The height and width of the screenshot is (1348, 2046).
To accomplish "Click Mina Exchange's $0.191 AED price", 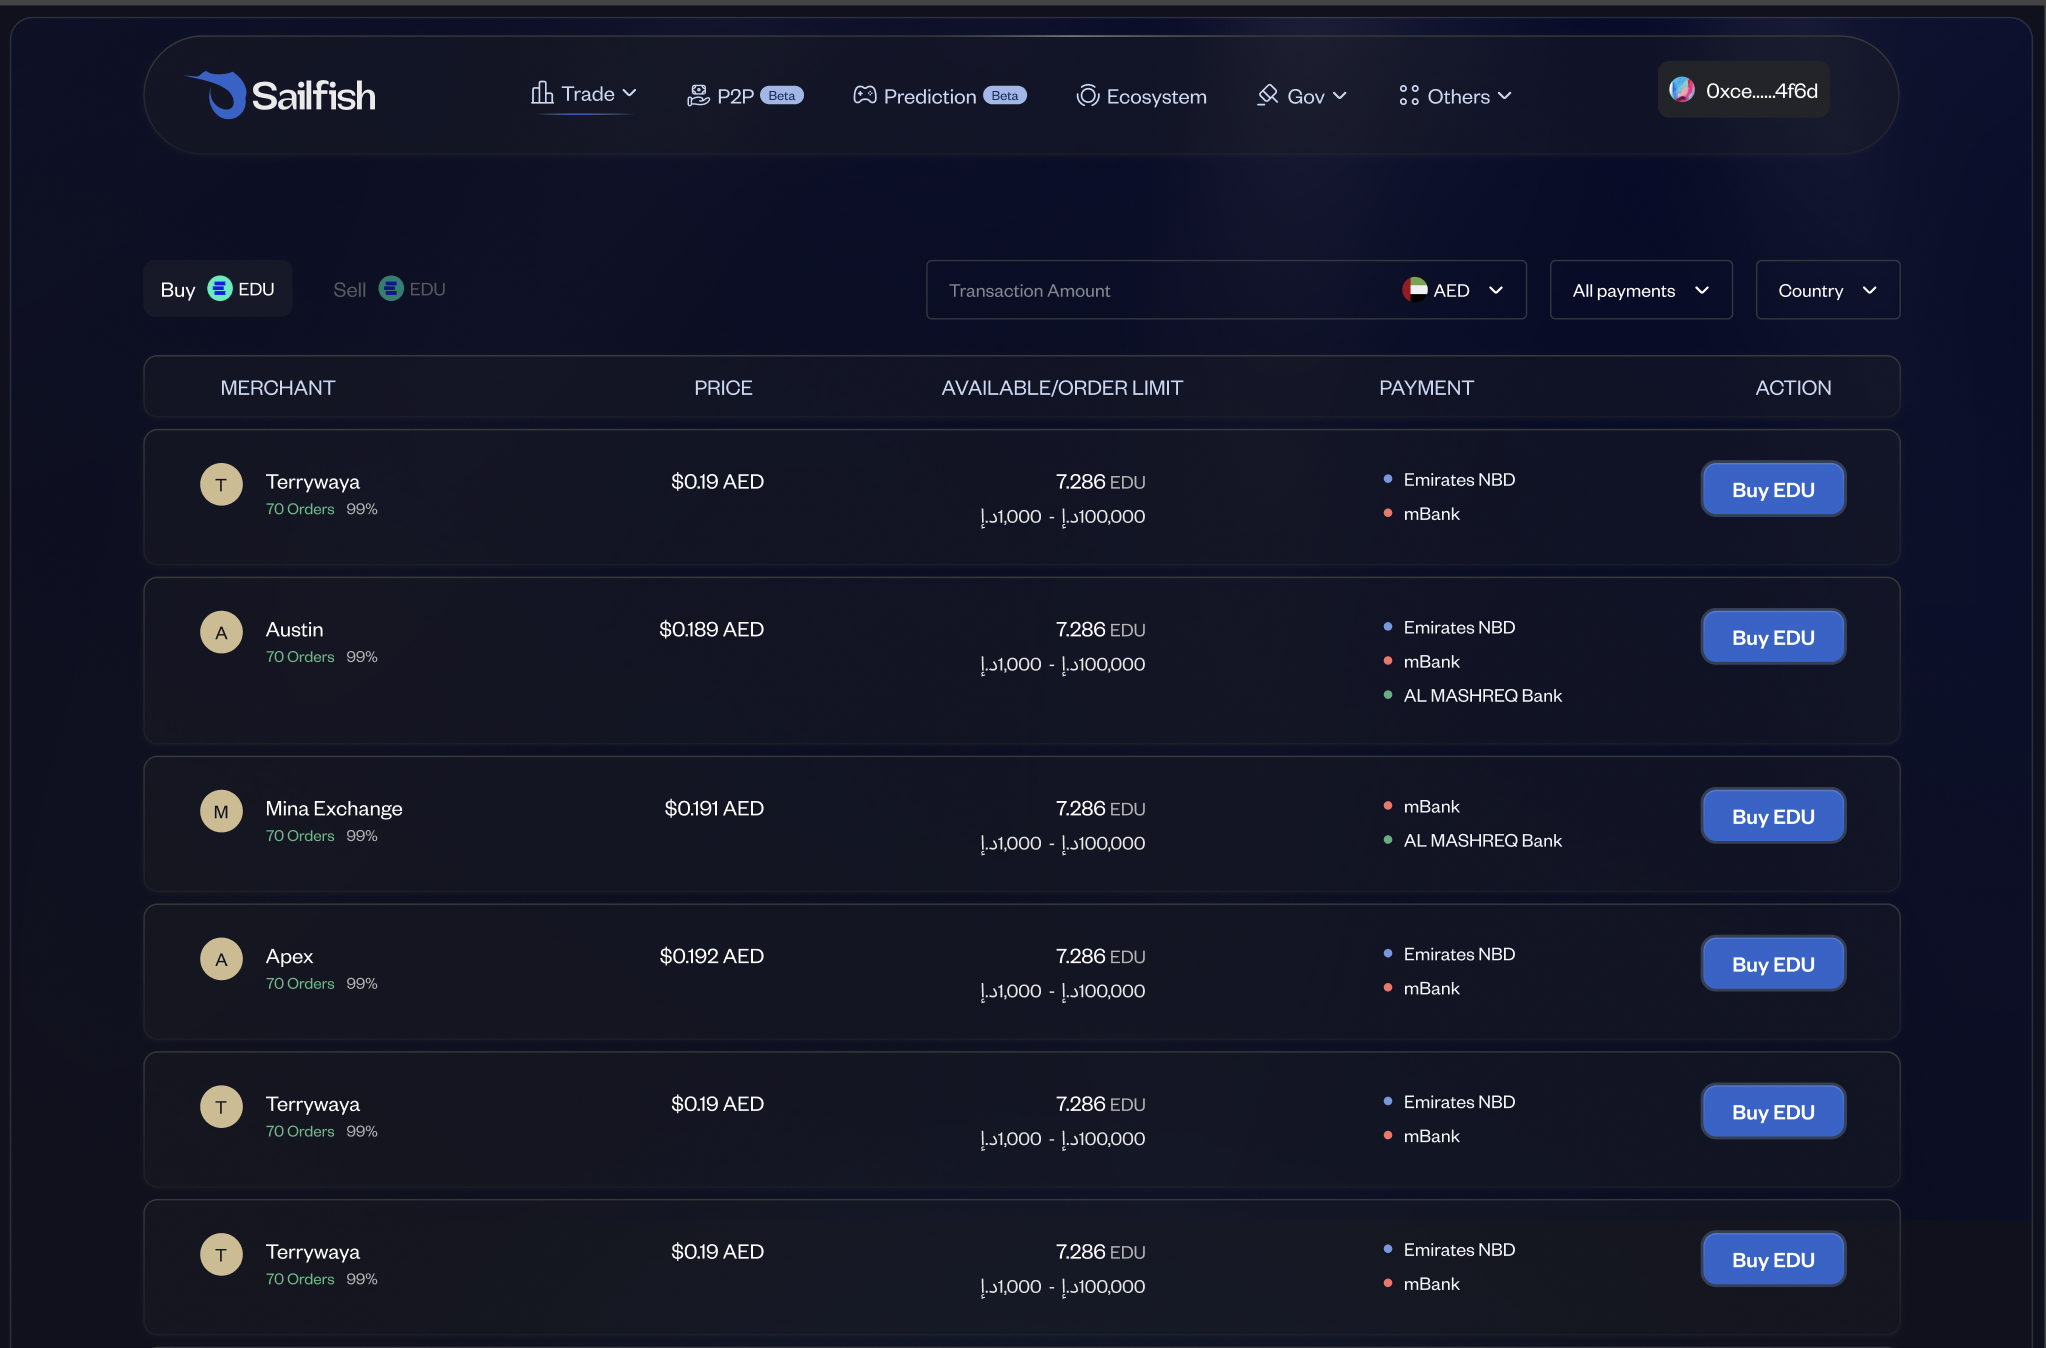I will pyautogui.click(x=714, y=808).
